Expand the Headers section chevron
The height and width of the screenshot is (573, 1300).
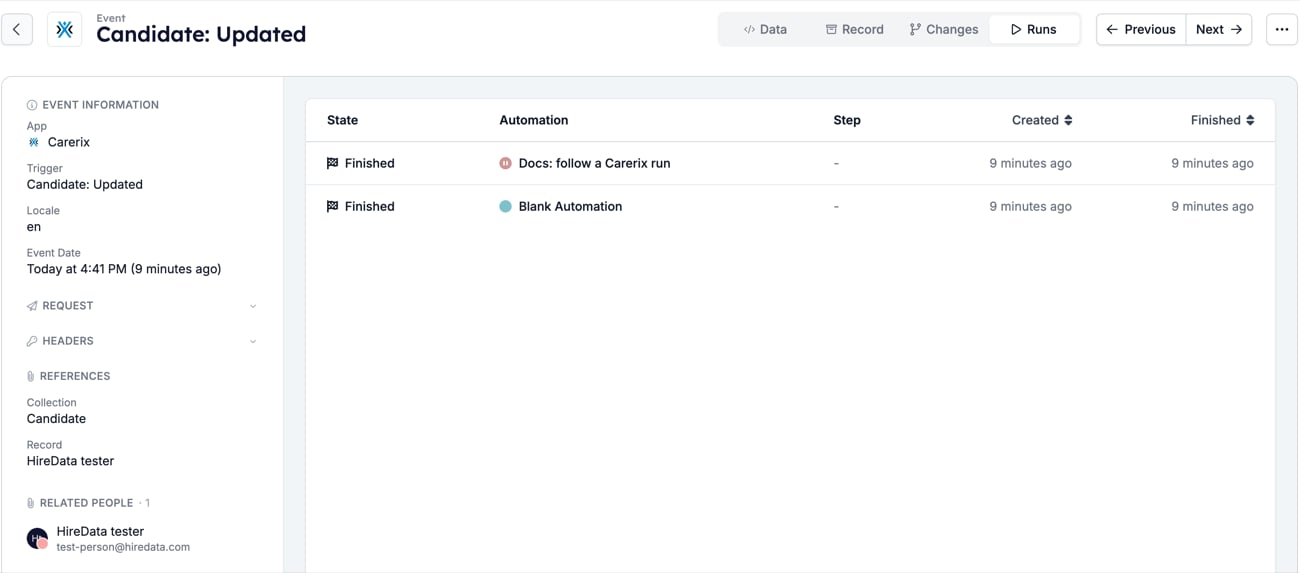(x=253, y=341)
